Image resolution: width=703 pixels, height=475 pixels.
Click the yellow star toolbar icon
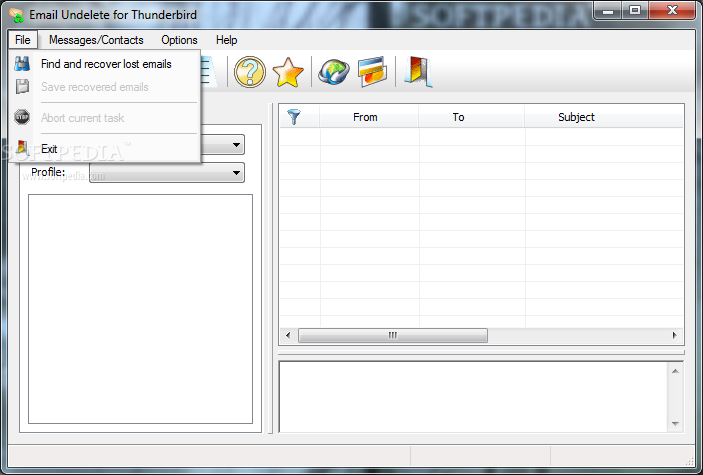click(x=288, y=72)
